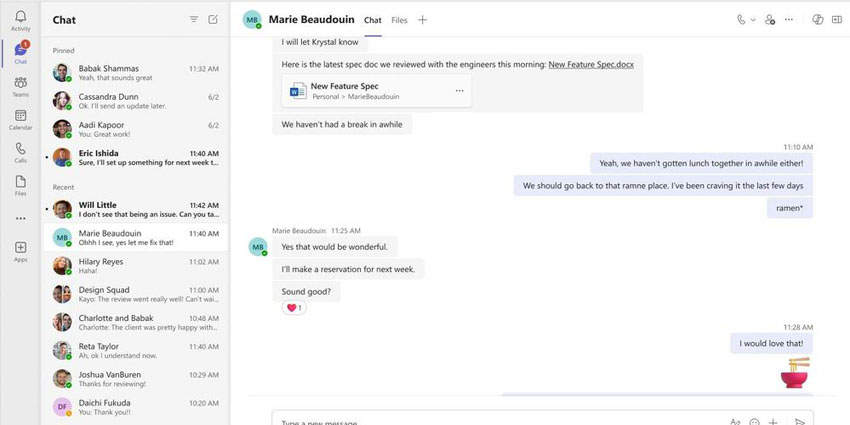Open more compose actions plus icon

tap(773, 422)
